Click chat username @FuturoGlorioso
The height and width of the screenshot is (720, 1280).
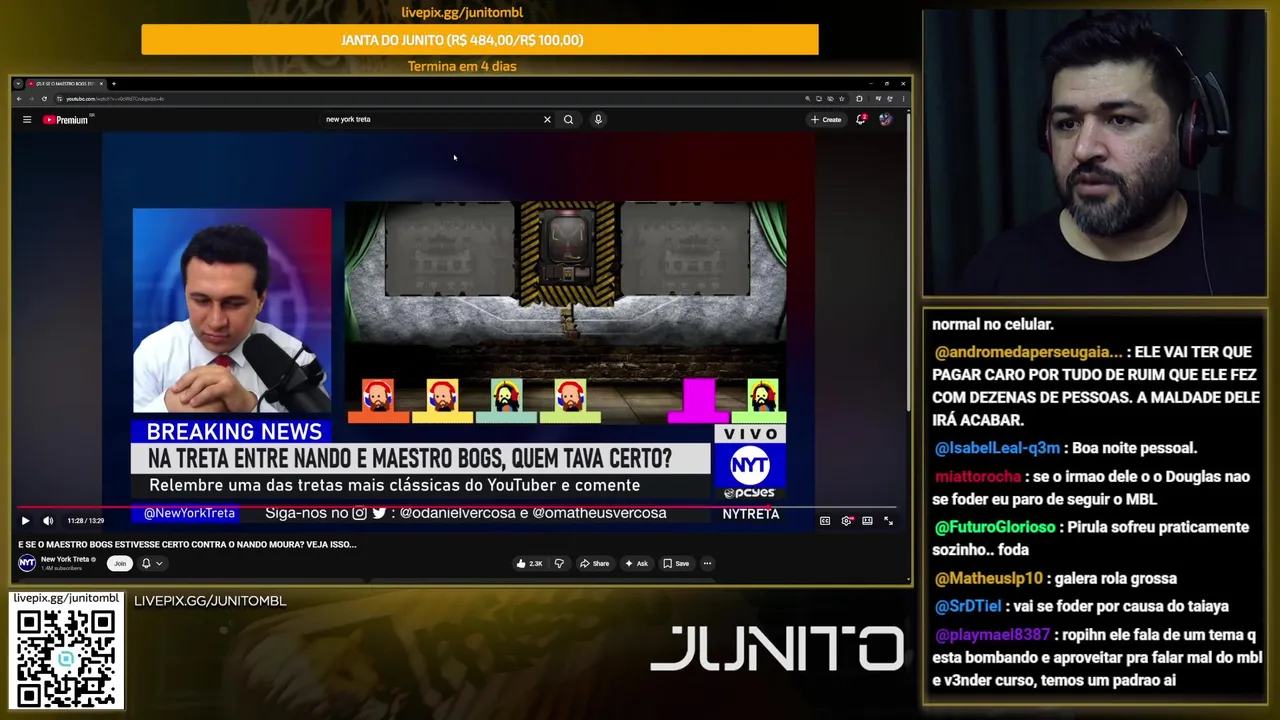(995, 526)
